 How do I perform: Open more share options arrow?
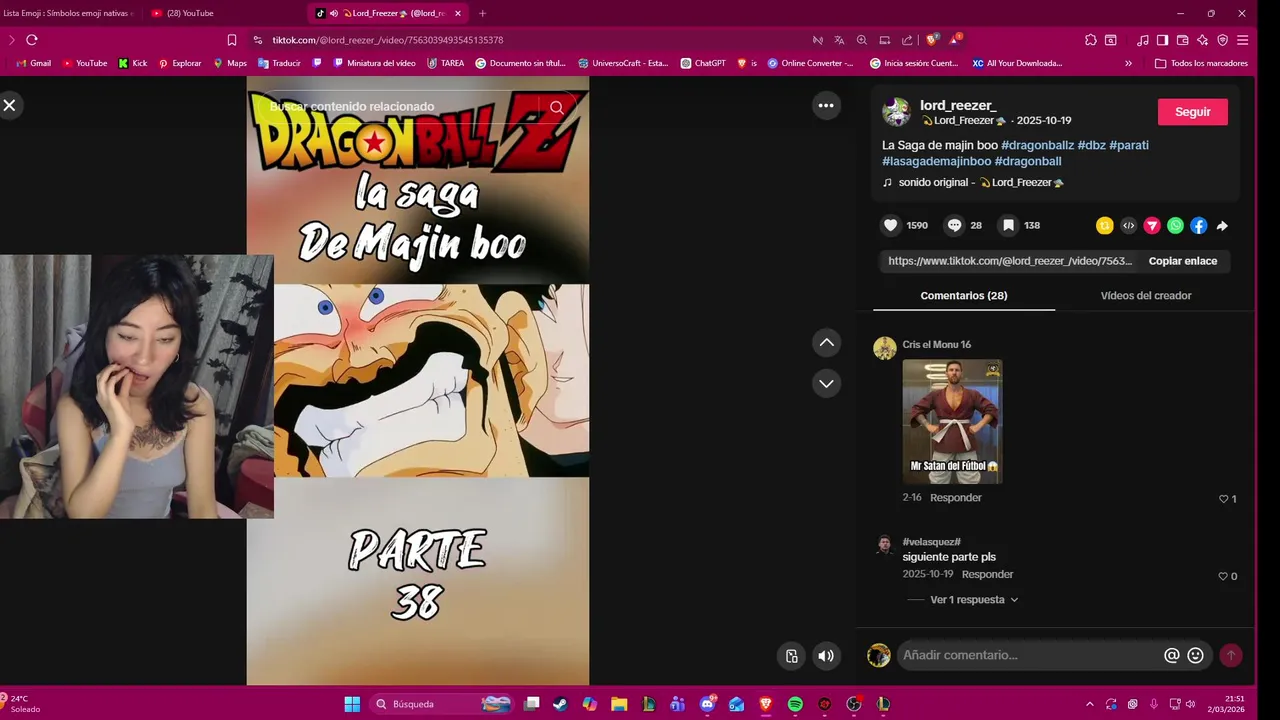1222,226
